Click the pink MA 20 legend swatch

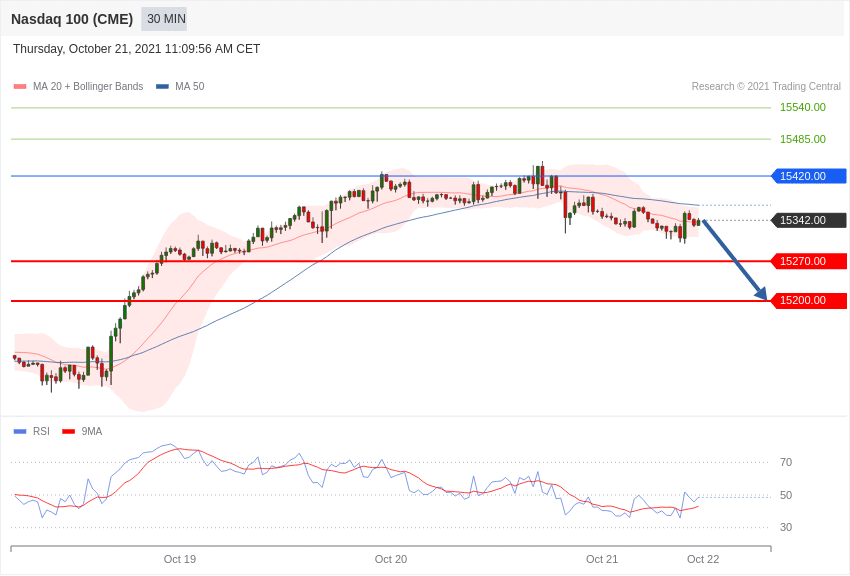(20, 87)
